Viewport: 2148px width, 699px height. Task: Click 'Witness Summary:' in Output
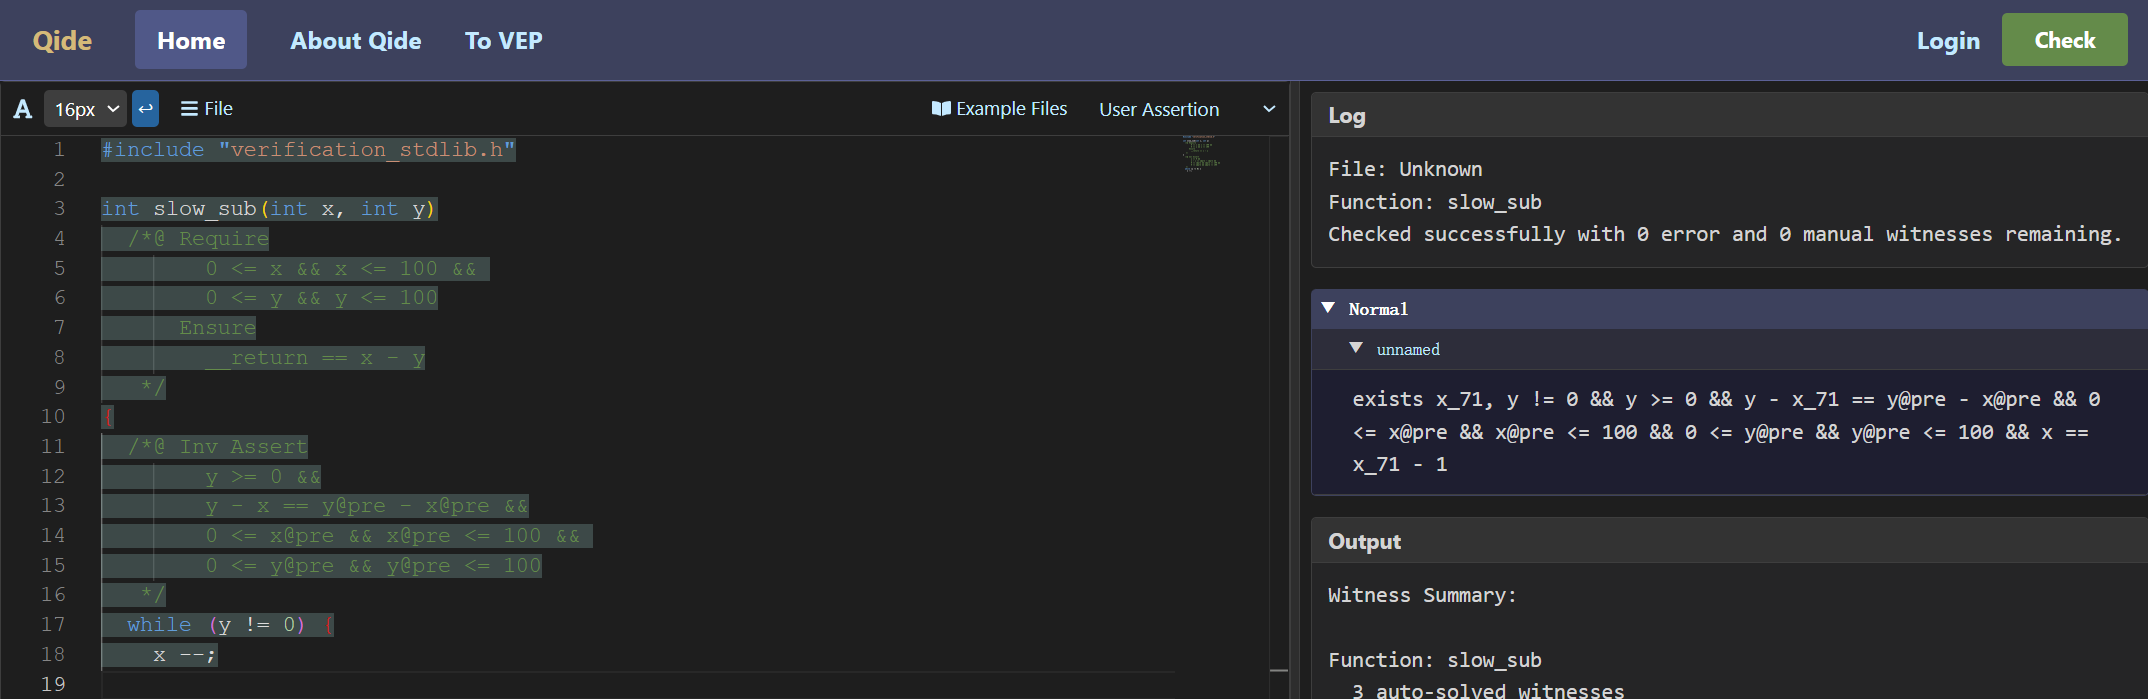tap(1421, 595)
